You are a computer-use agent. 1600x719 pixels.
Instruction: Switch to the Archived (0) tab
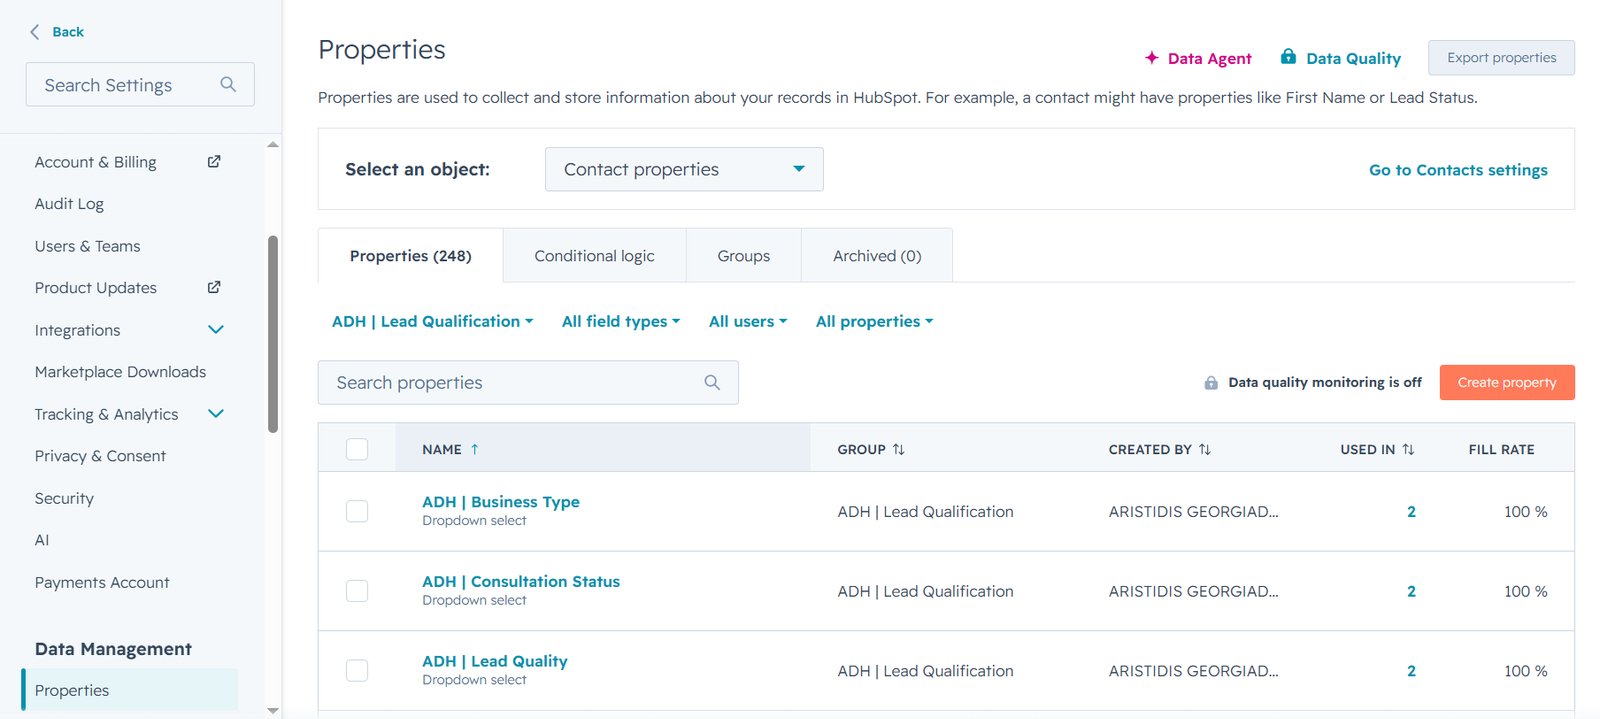pos(877,256)
